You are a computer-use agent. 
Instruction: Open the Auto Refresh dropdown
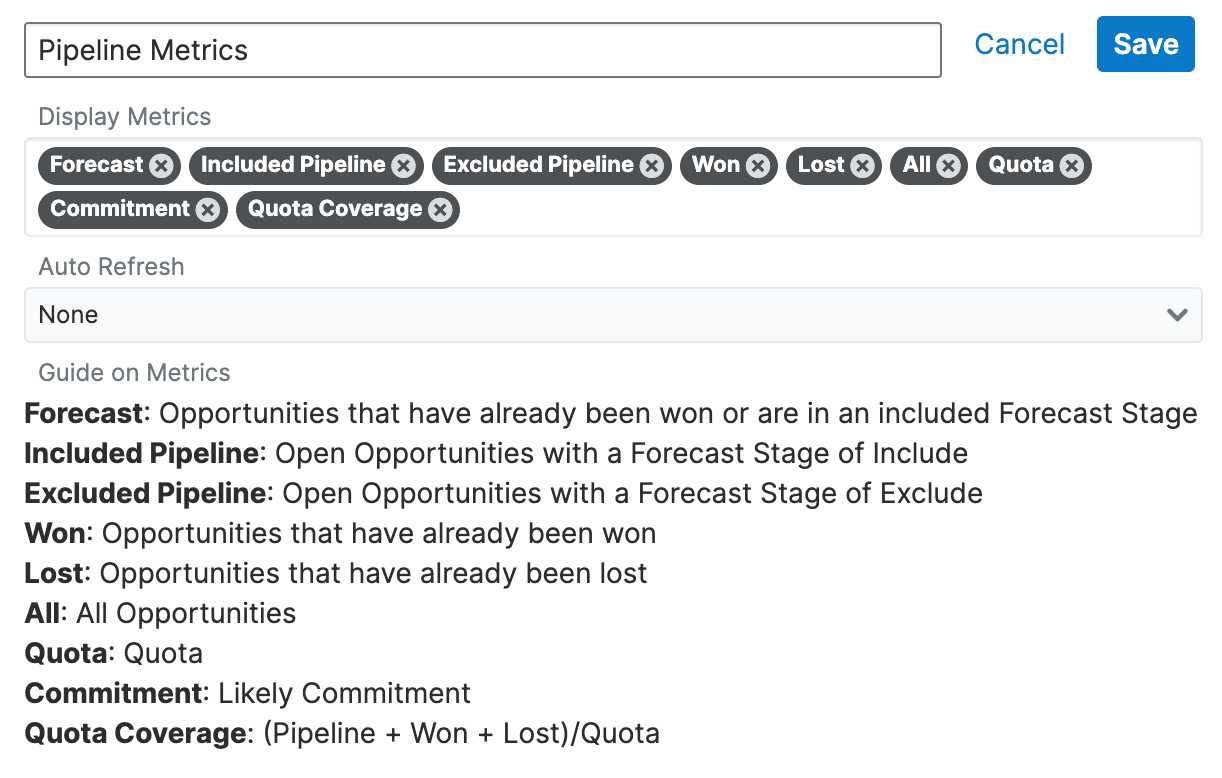point(600,315)
